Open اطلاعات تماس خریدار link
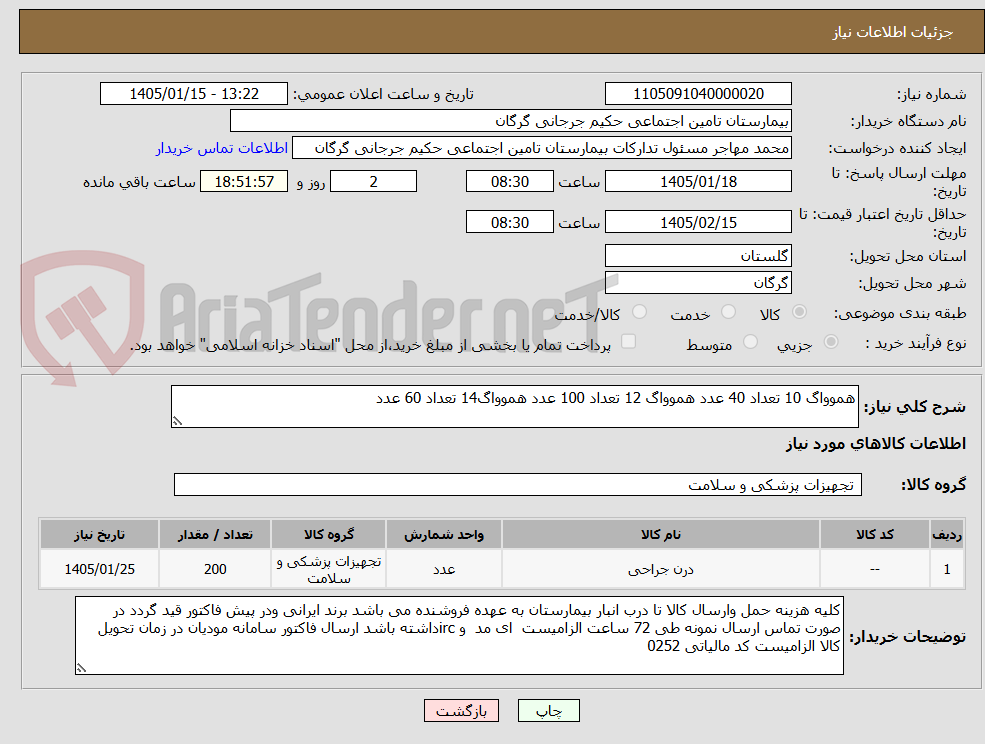 click(x=222, y=148)
